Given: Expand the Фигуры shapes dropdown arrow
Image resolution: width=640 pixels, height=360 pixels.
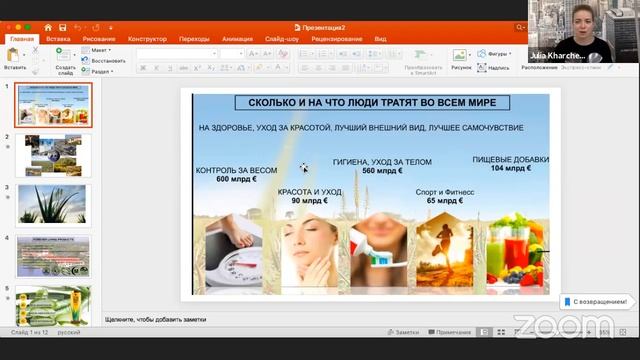Looking at the screenshot, I should [510, 53].
